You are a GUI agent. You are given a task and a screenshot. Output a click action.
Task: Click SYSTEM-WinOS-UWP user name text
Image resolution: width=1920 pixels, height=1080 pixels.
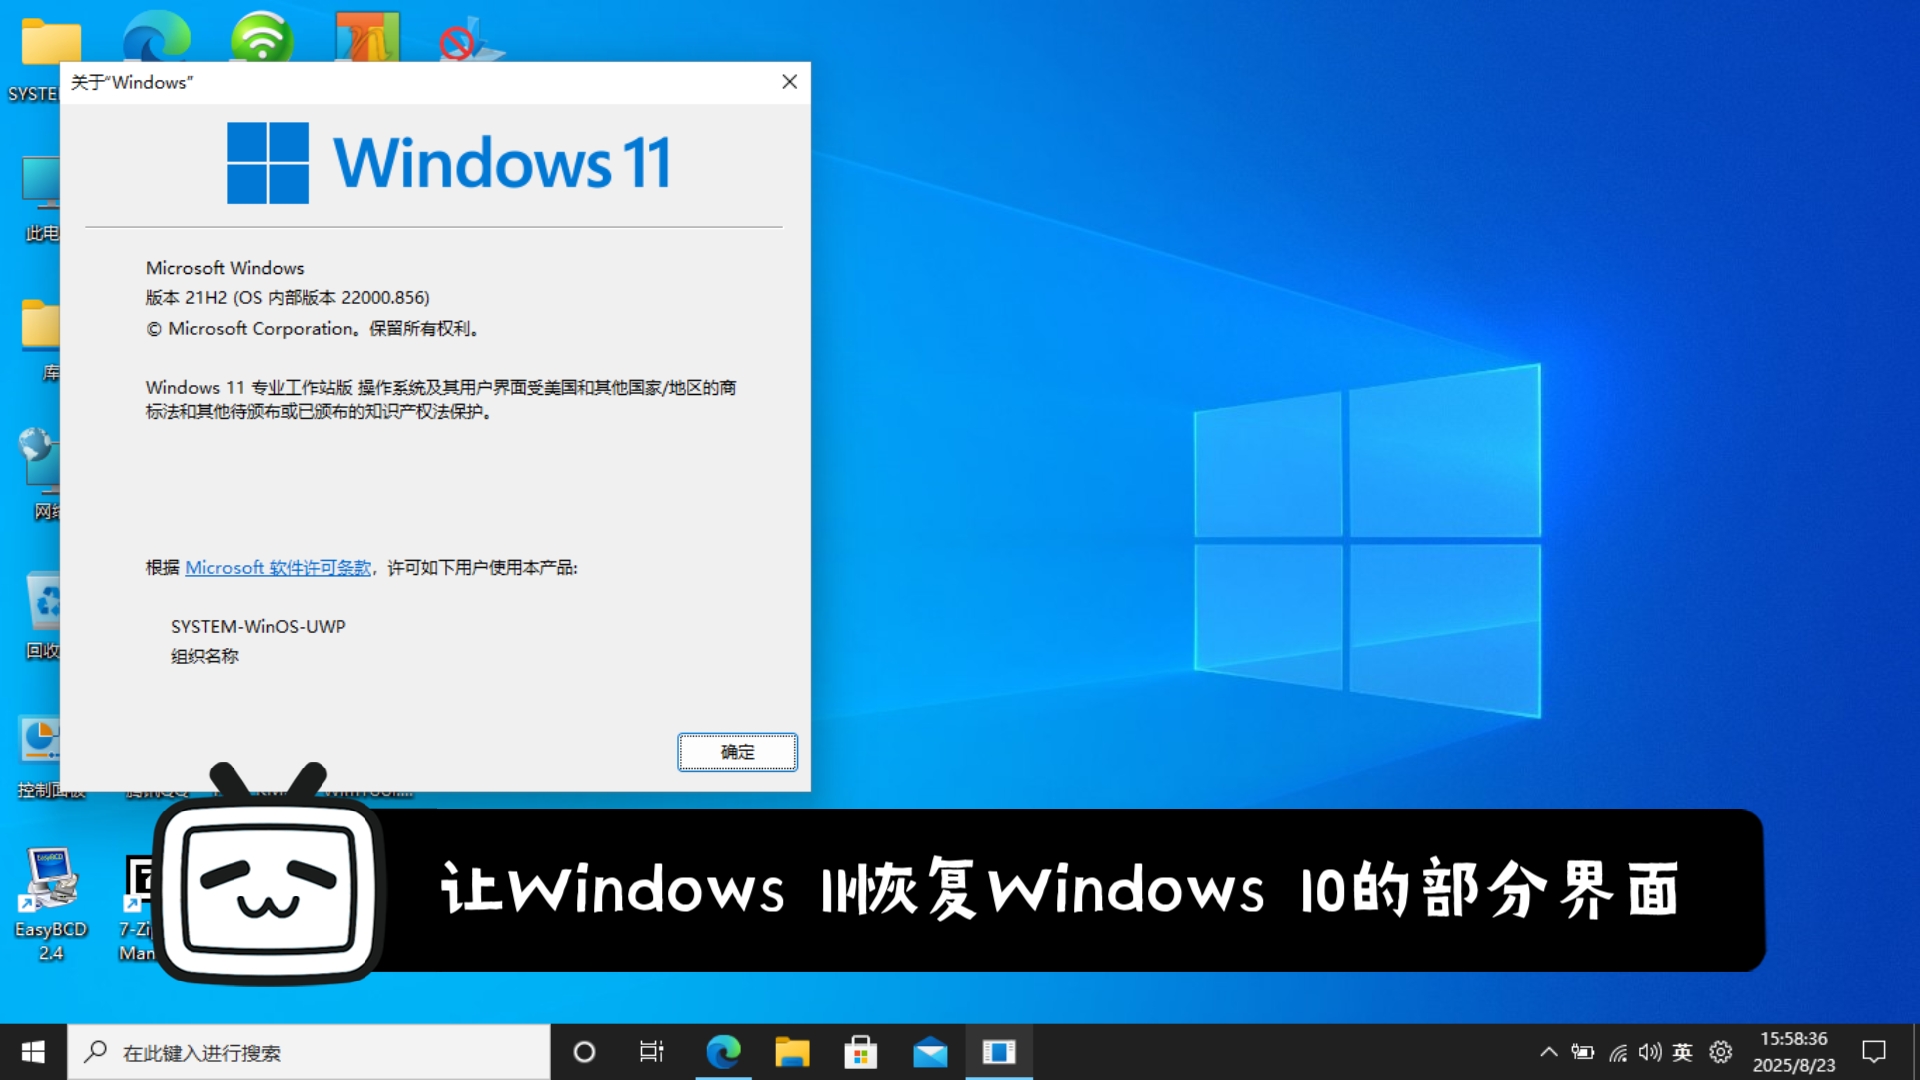(258, 627)
